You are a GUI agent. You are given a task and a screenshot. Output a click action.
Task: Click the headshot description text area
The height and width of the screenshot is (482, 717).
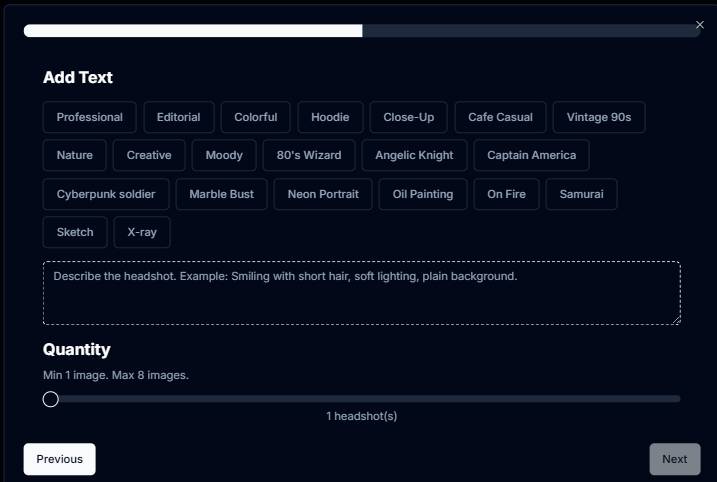click(x=361, y=293)
